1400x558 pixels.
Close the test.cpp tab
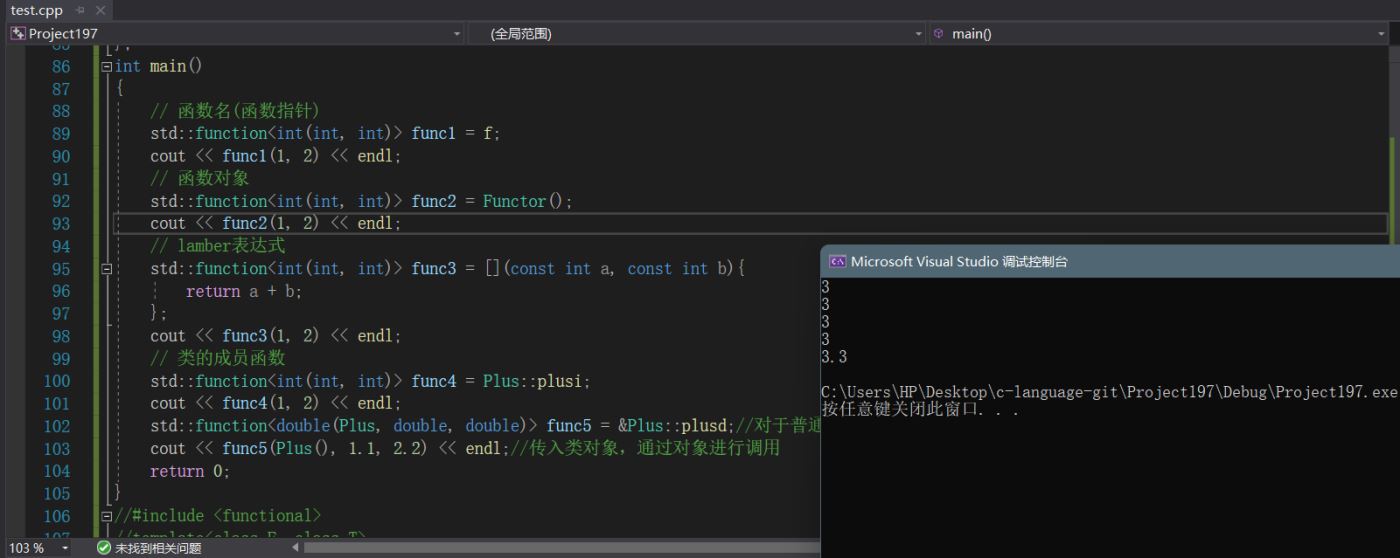[100, 10]
